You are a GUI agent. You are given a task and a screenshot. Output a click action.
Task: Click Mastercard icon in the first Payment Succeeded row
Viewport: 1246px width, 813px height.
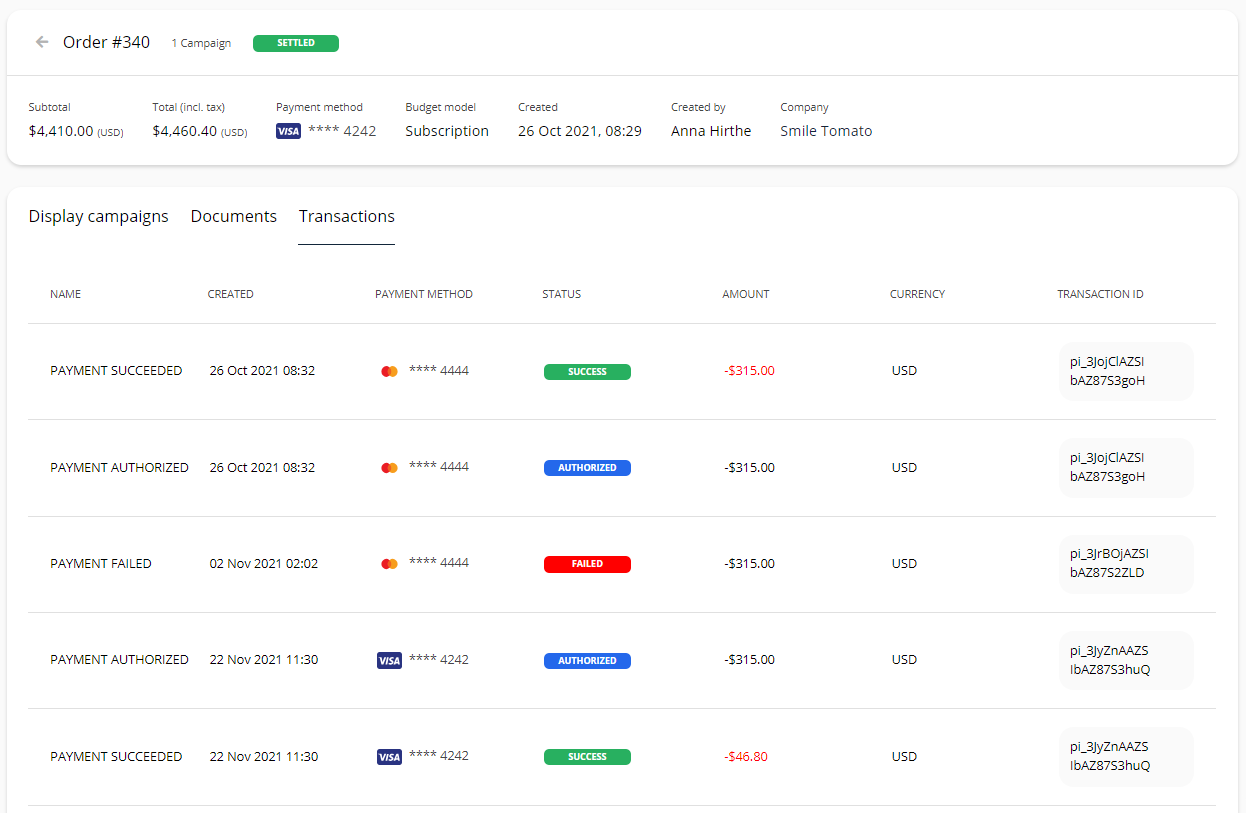point(390,371)
